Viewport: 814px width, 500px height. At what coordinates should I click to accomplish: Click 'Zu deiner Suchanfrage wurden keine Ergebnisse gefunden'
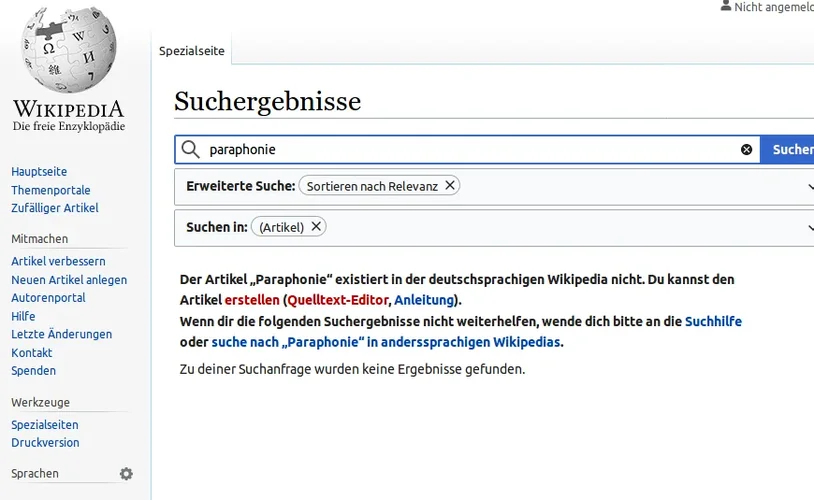point(352,369)
